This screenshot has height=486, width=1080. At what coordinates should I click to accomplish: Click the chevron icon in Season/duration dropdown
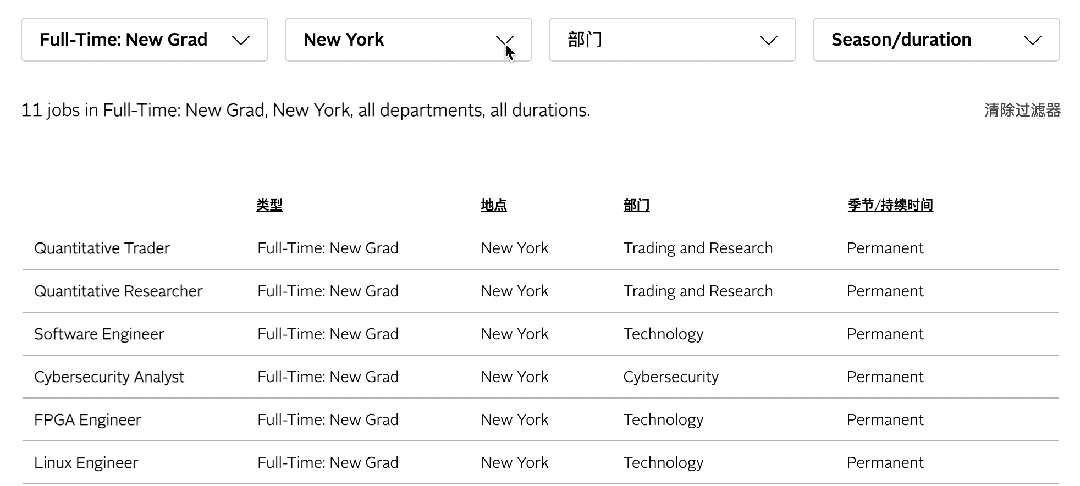(1033, 40)
